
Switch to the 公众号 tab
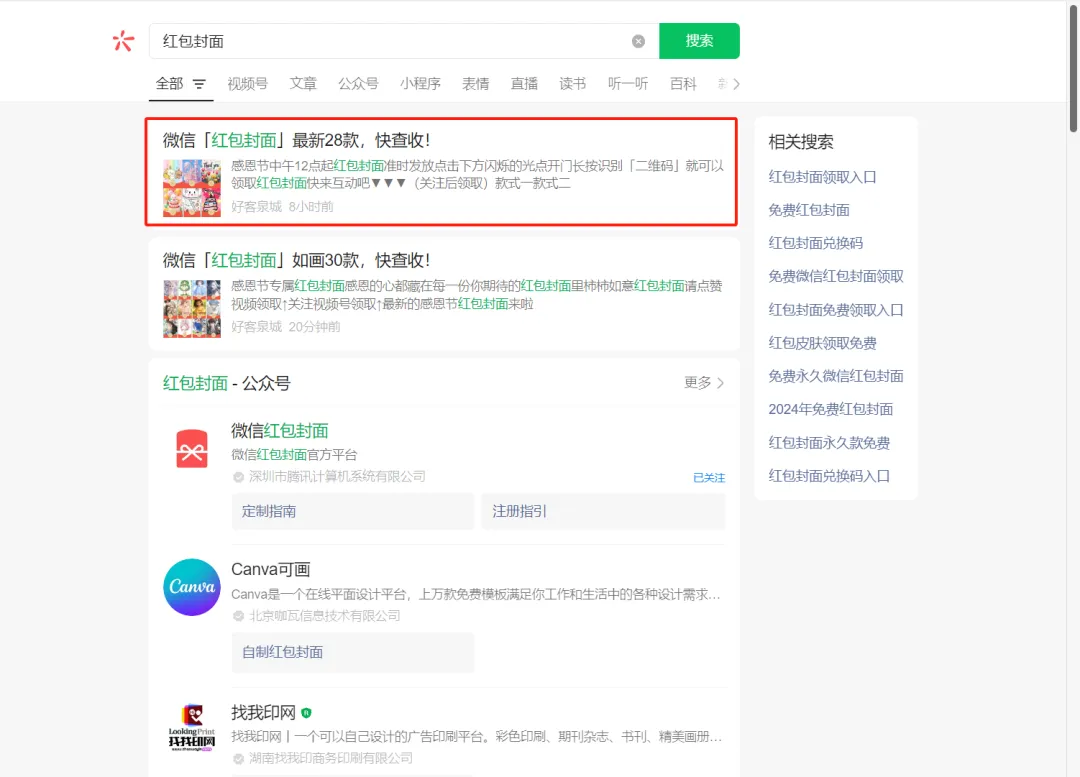click(358, 84)
